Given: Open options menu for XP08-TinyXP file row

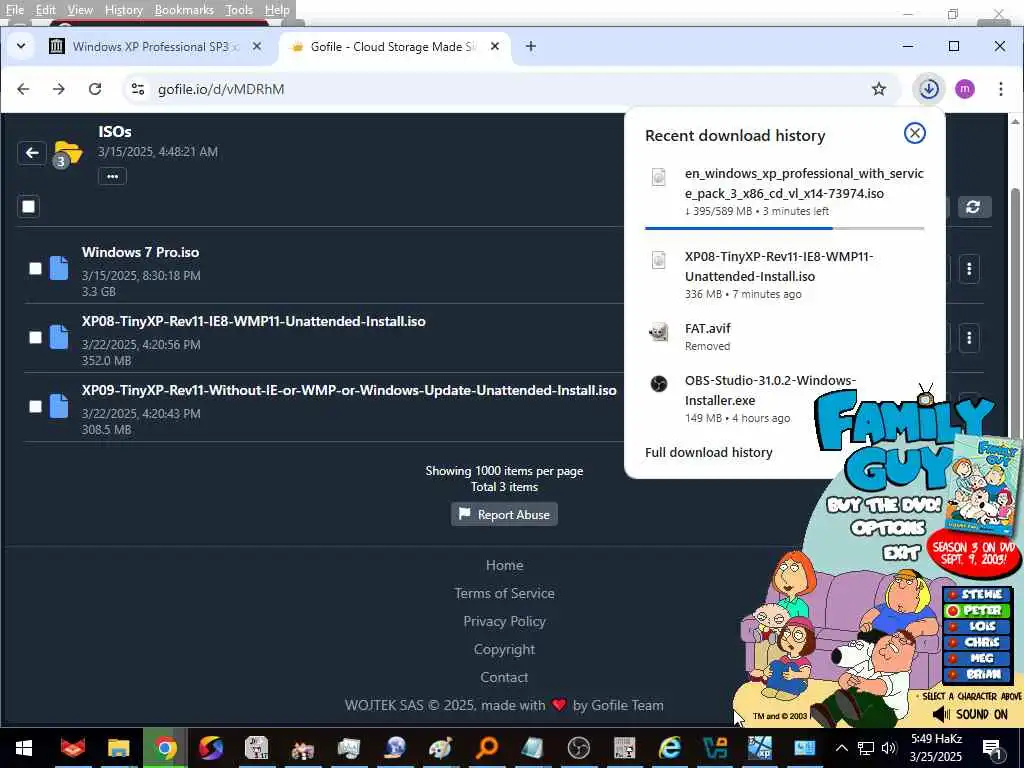Looking at the screenshot, I should point(969,338).
